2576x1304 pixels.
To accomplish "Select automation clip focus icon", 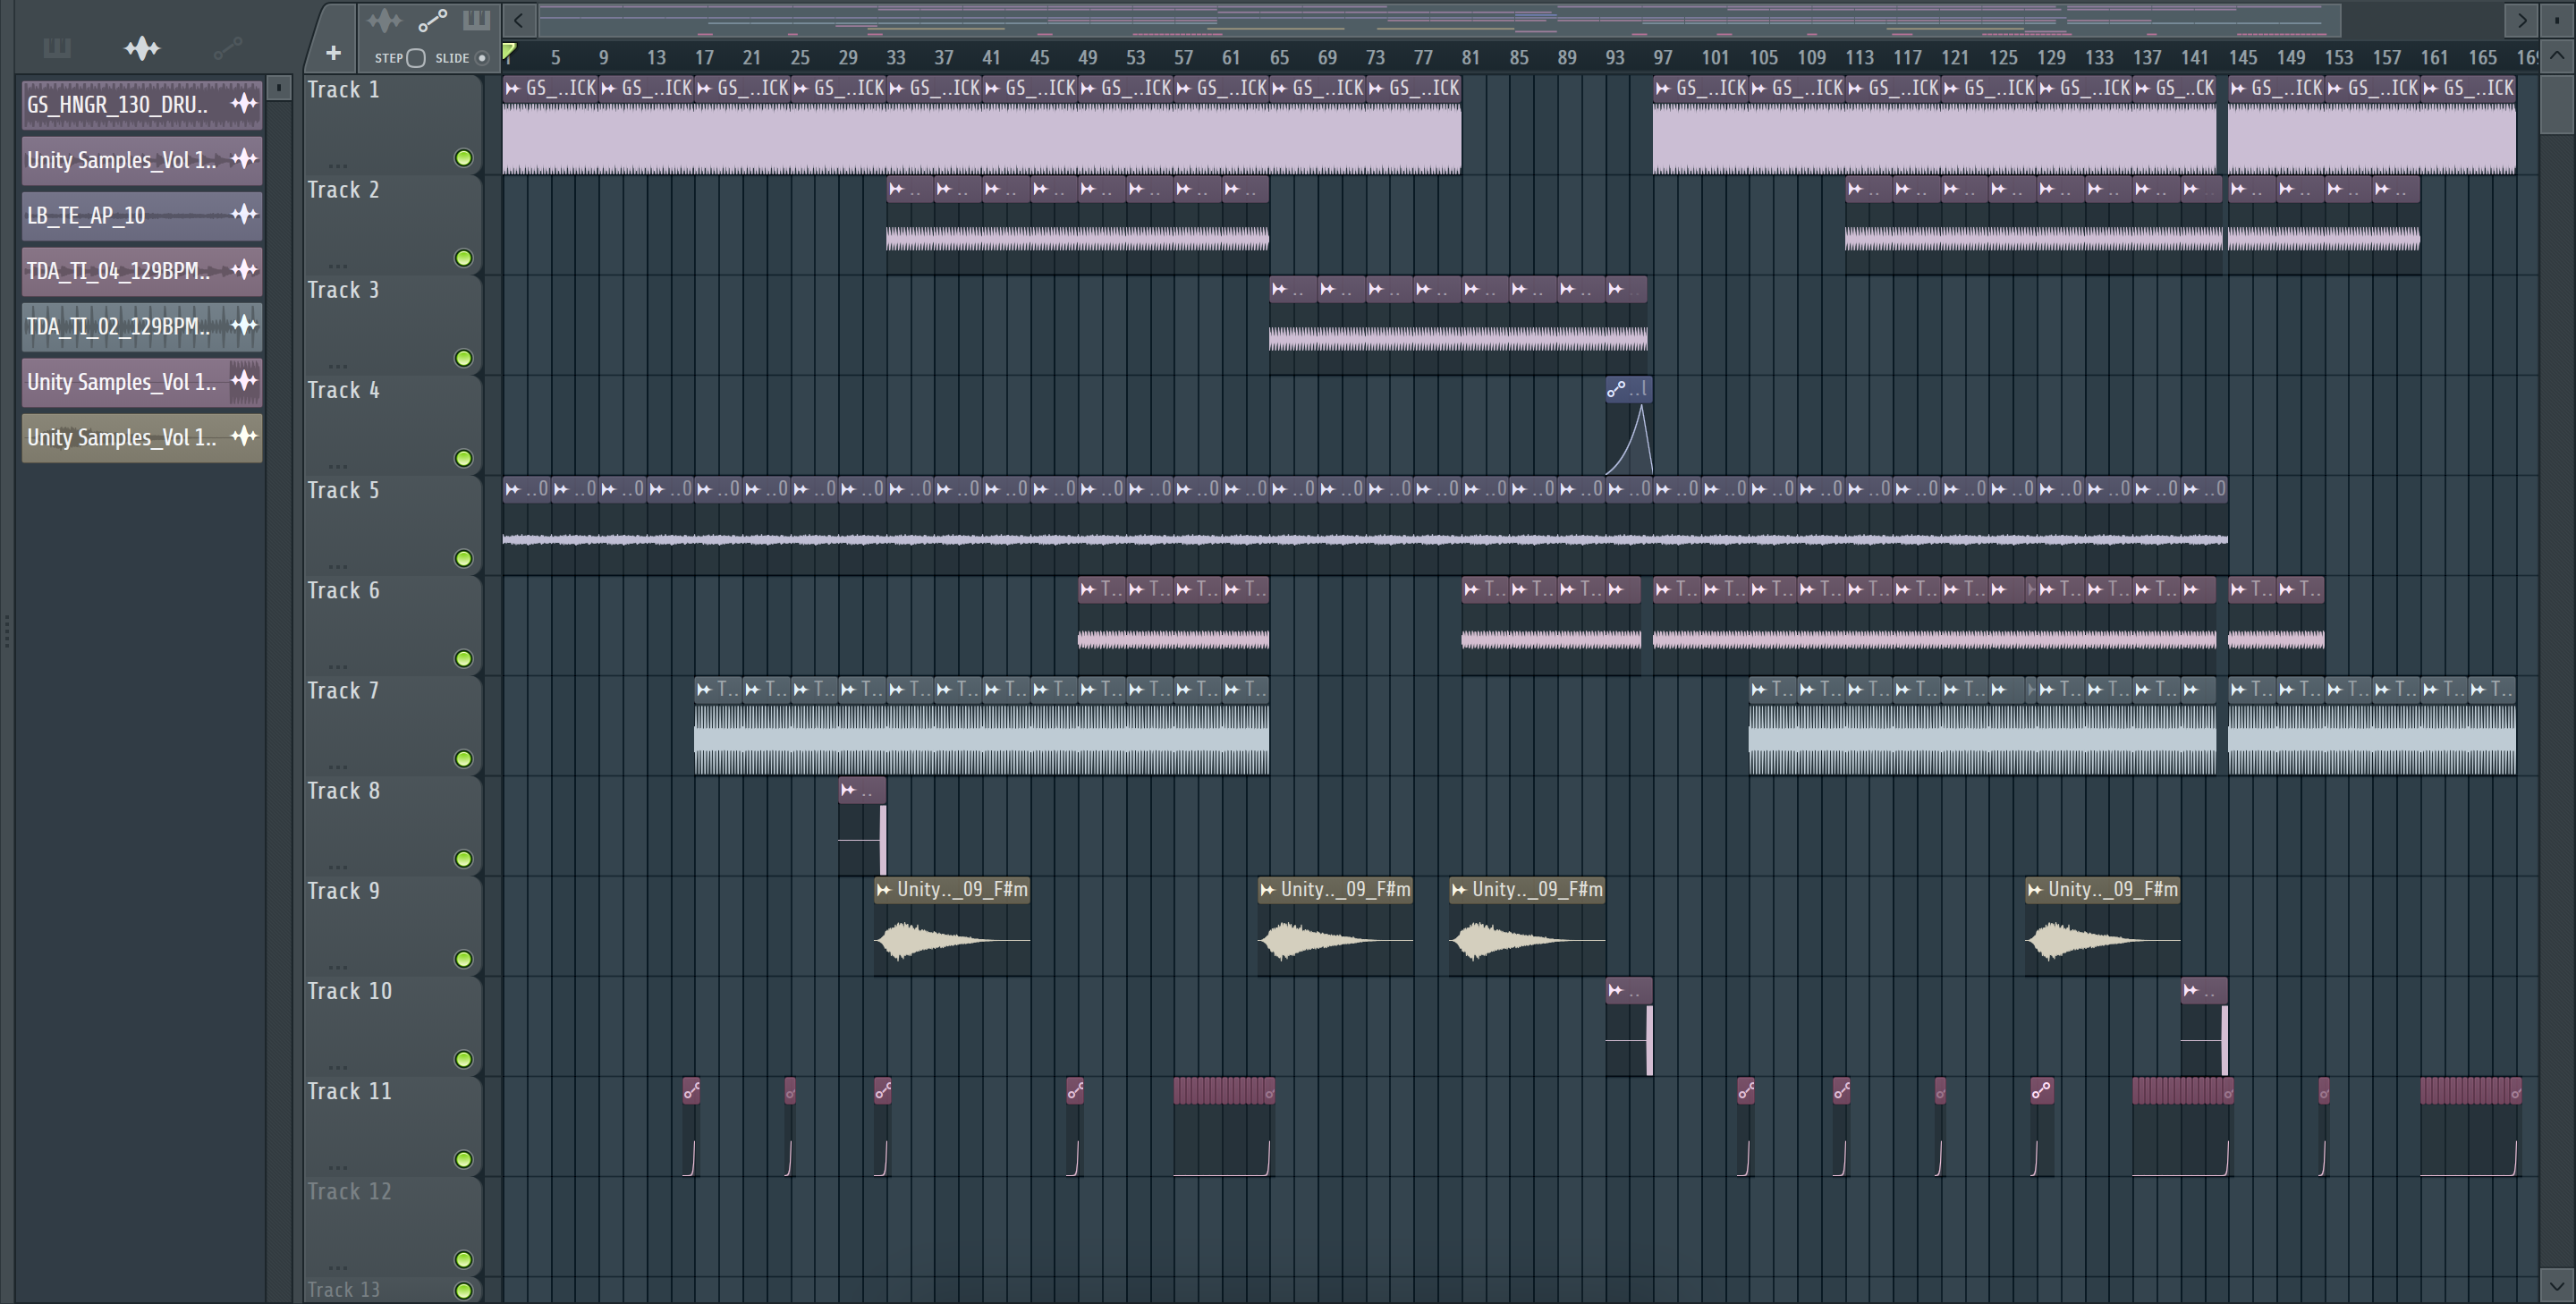I will (x=432, y=20).
